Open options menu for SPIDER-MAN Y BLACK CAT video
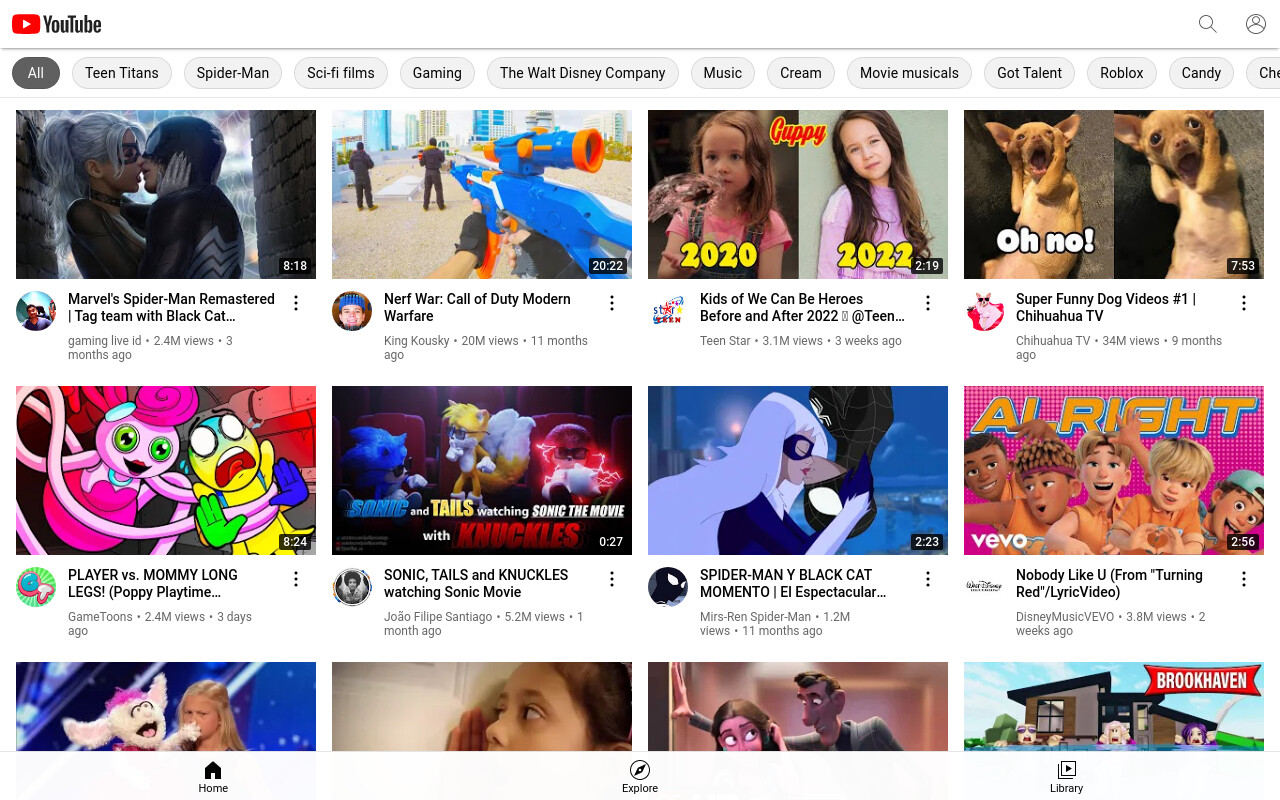The width and height of the screenshot is (1280, 800). pos(928,579)
